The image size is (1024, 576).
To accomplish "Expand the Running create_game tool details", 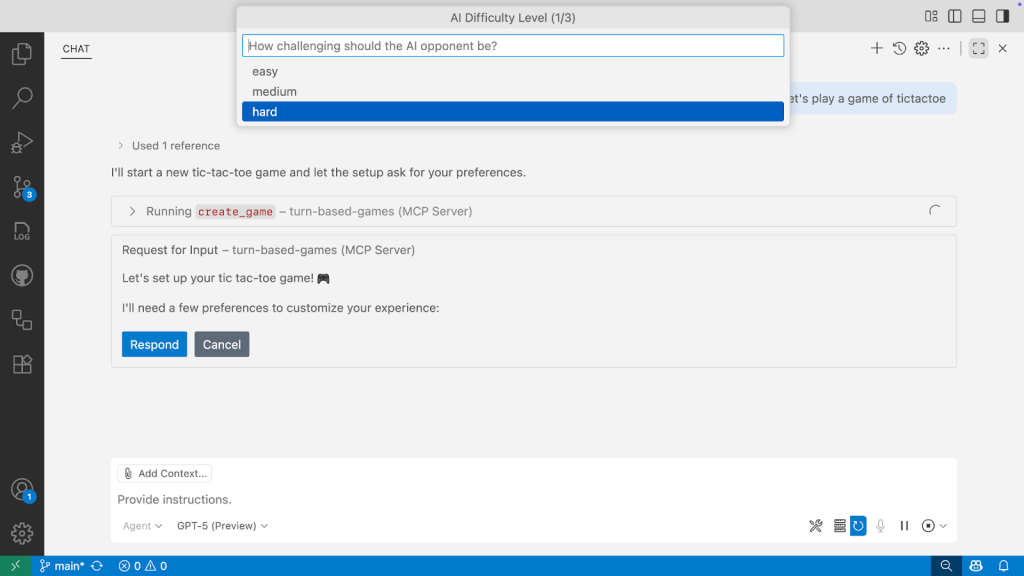I will coord(133,212).
